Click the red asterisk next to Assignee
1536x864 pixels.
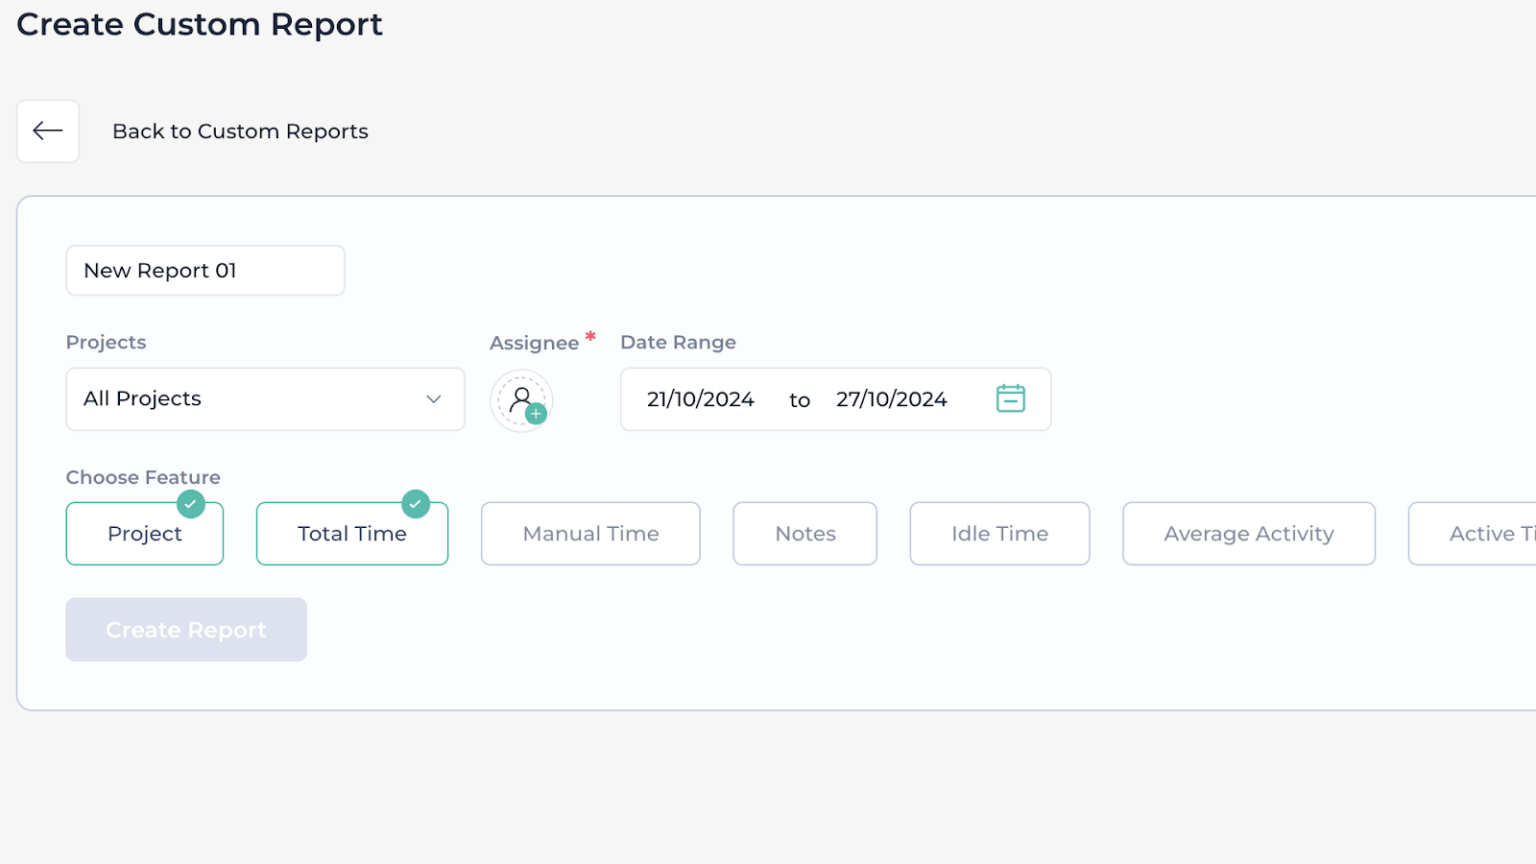tap(590, 337)
